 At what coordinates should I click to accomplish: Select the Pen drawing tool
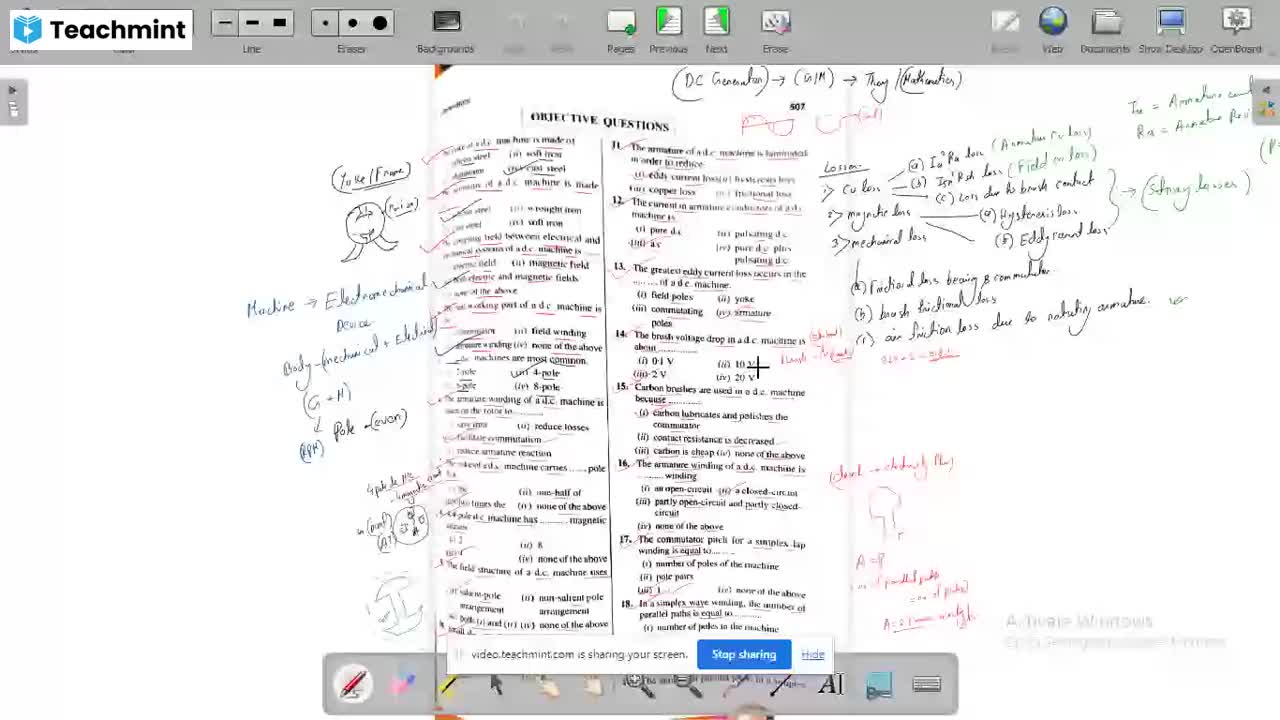click(353, 685)
